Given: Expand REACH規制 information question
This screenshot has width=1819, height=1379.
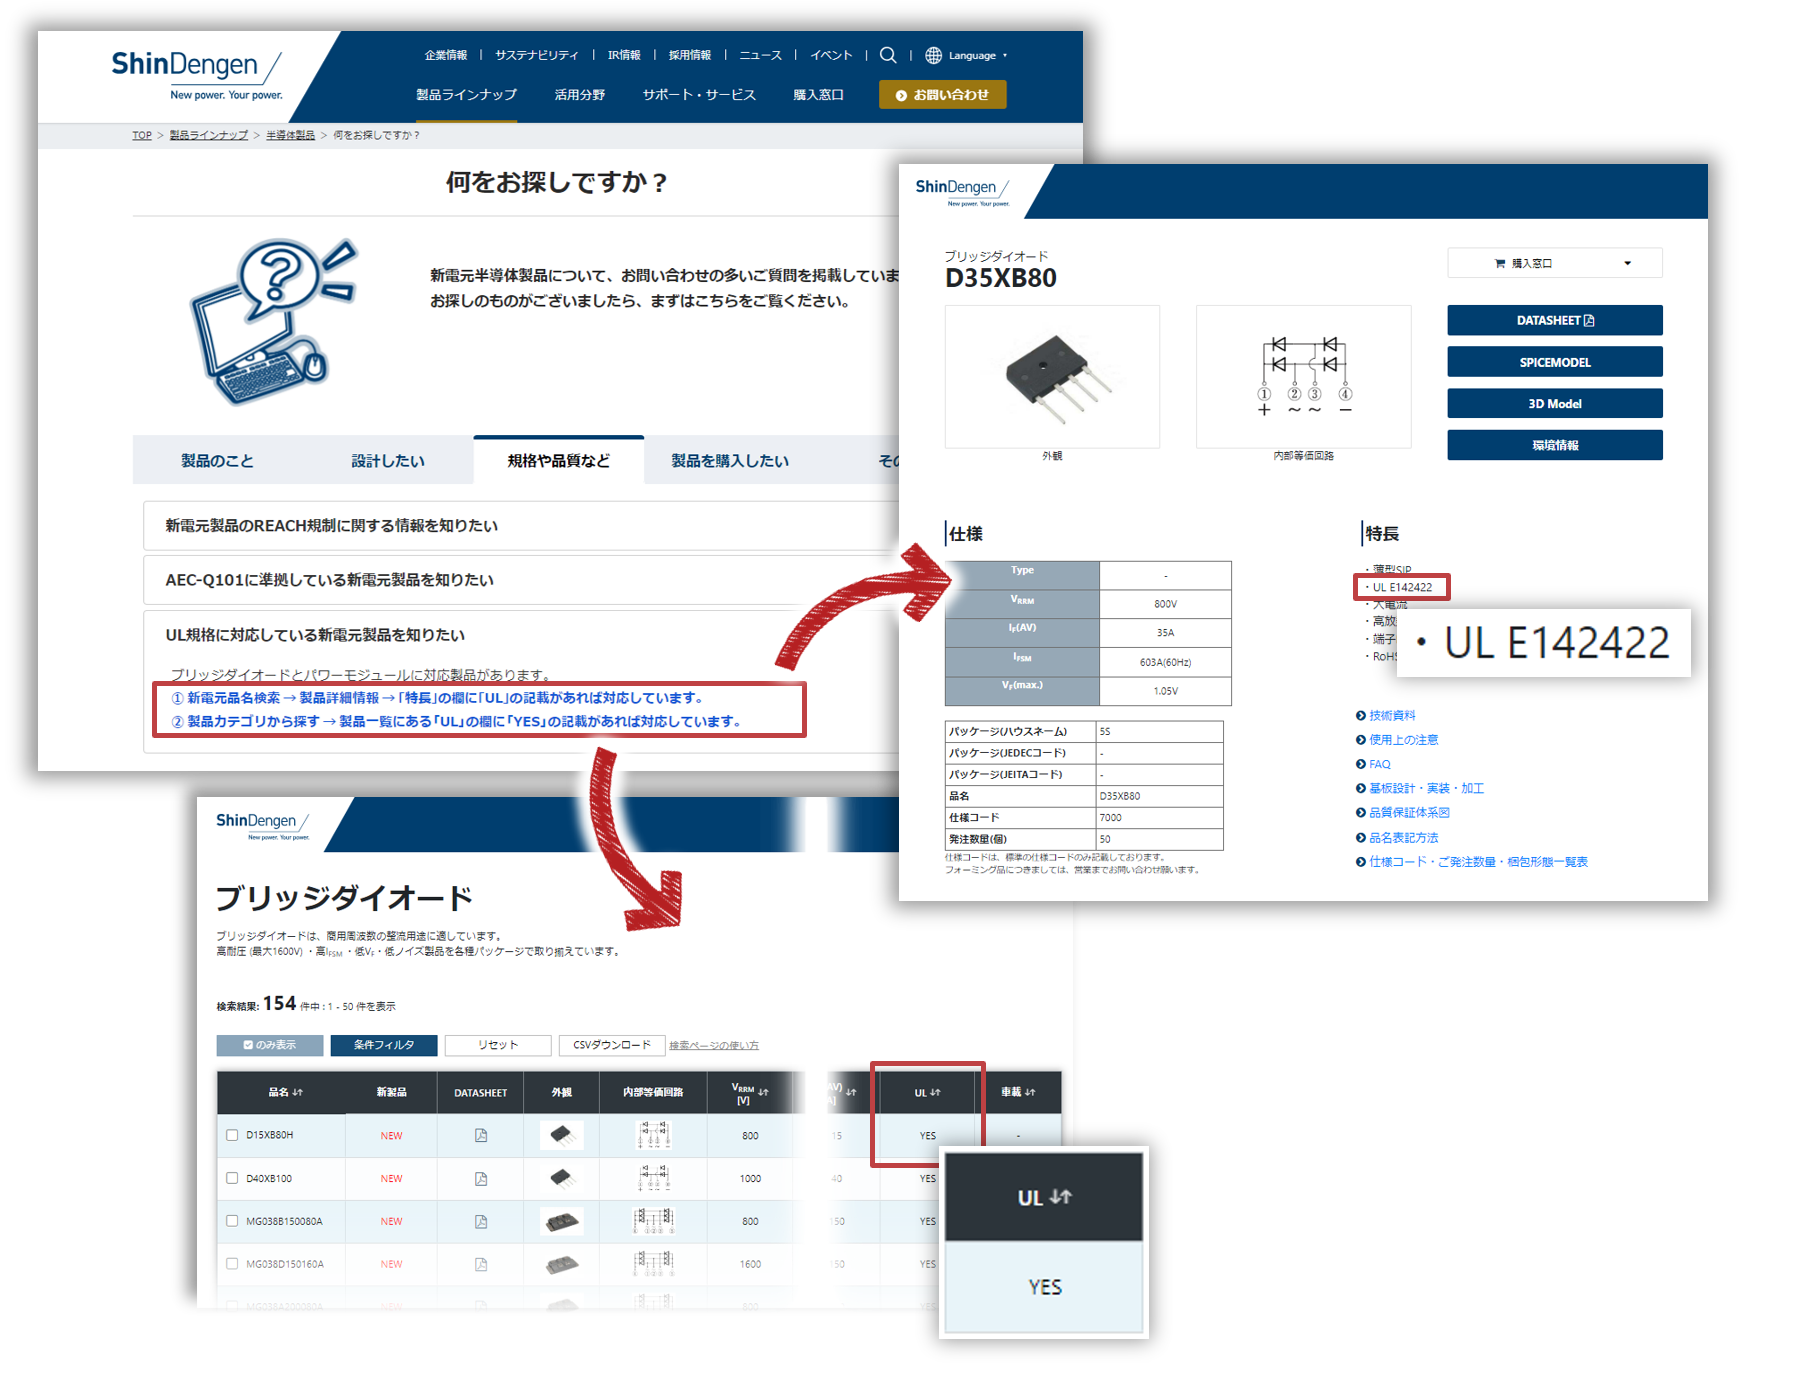Looking at the screenshot, I should [522, 526].
